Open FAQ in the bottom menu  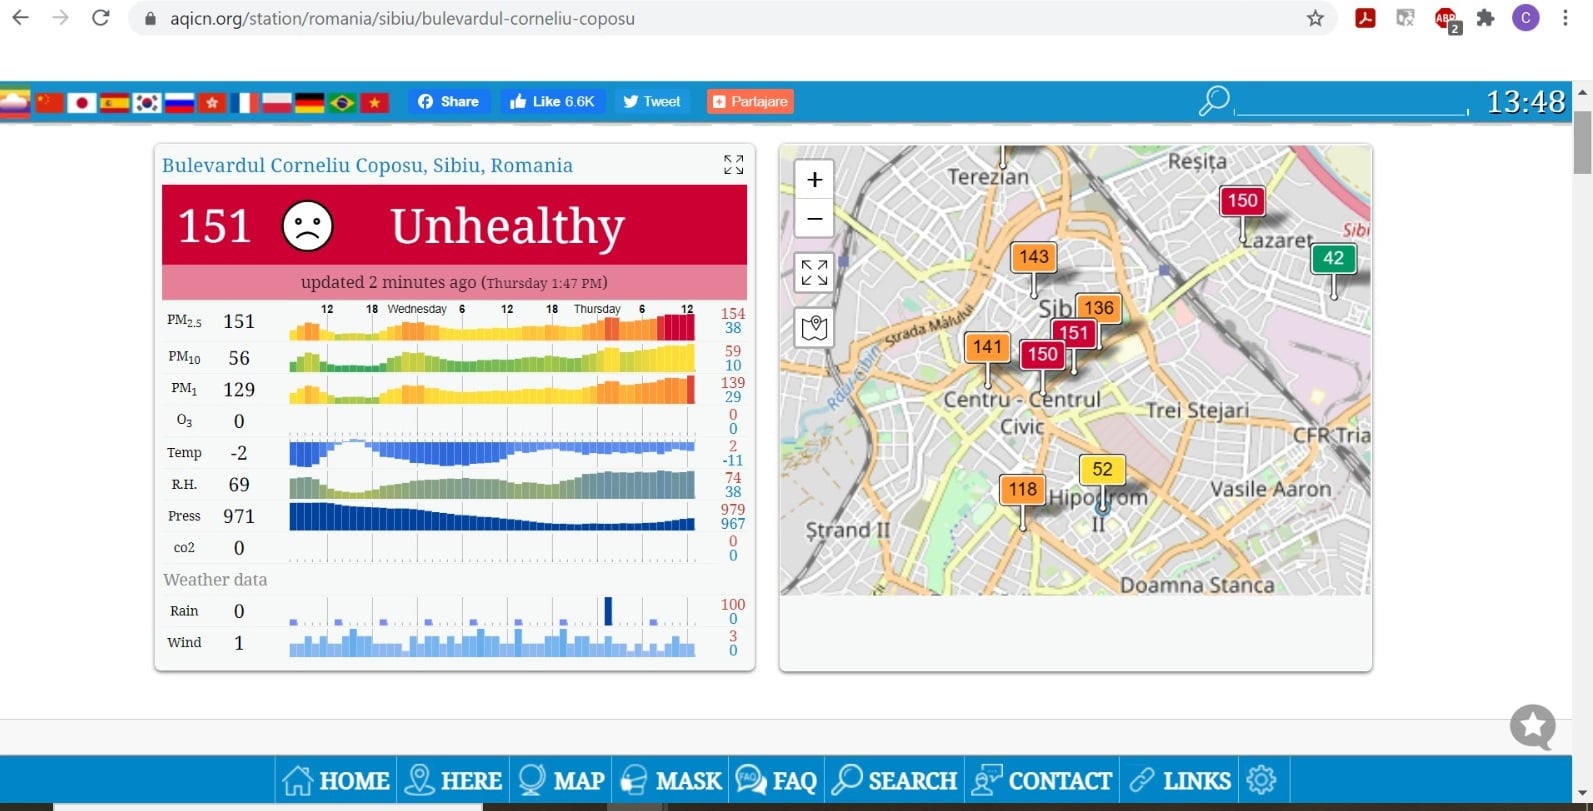[x=776, y=780]
